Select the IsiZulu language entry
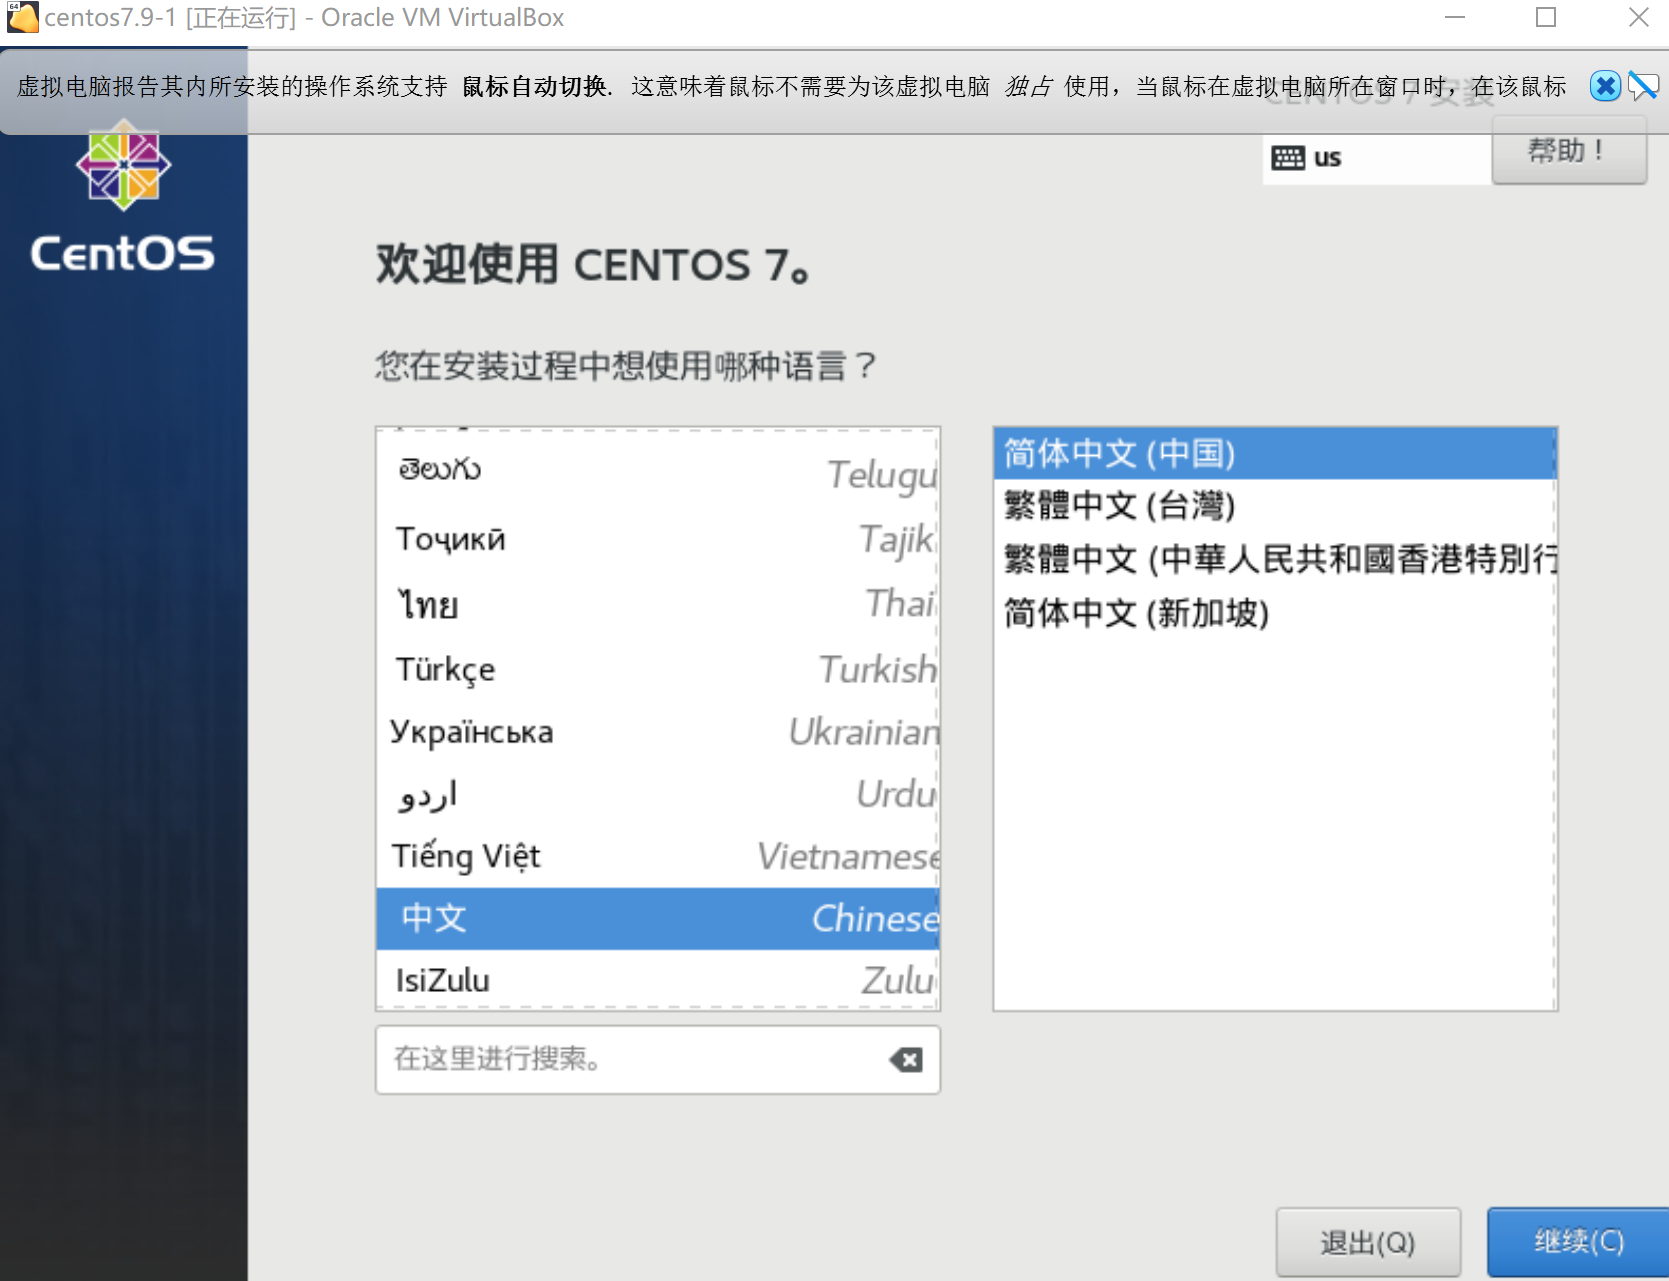Image resolution: width=1669 pixels, height=1281 pixels. (x=600, y=980)
